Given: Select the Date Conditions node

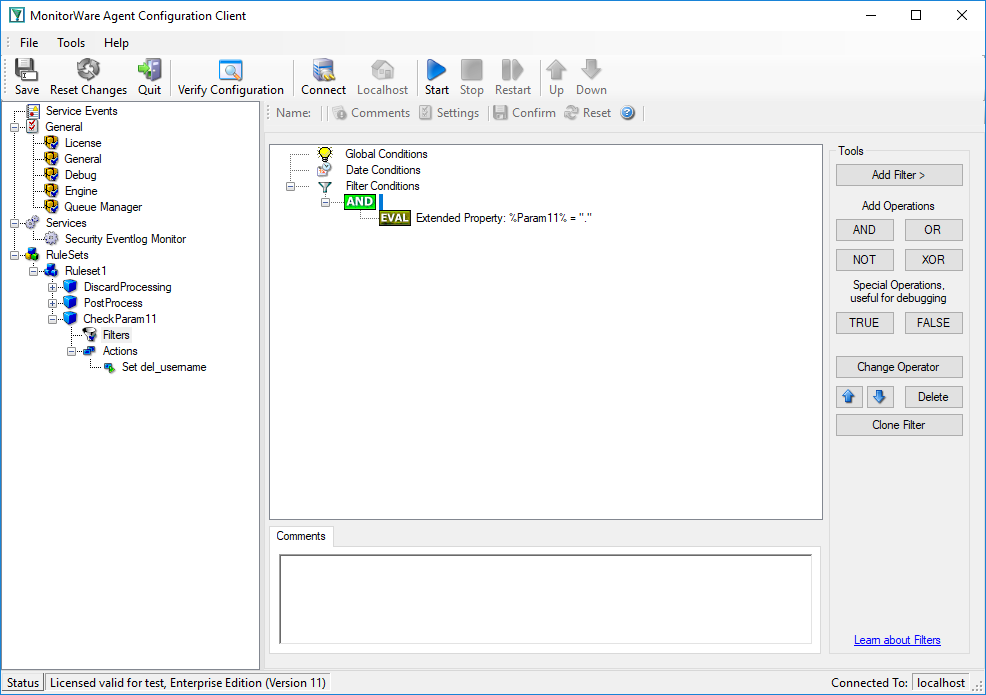Looking at the screenshot, I should 383,170.
